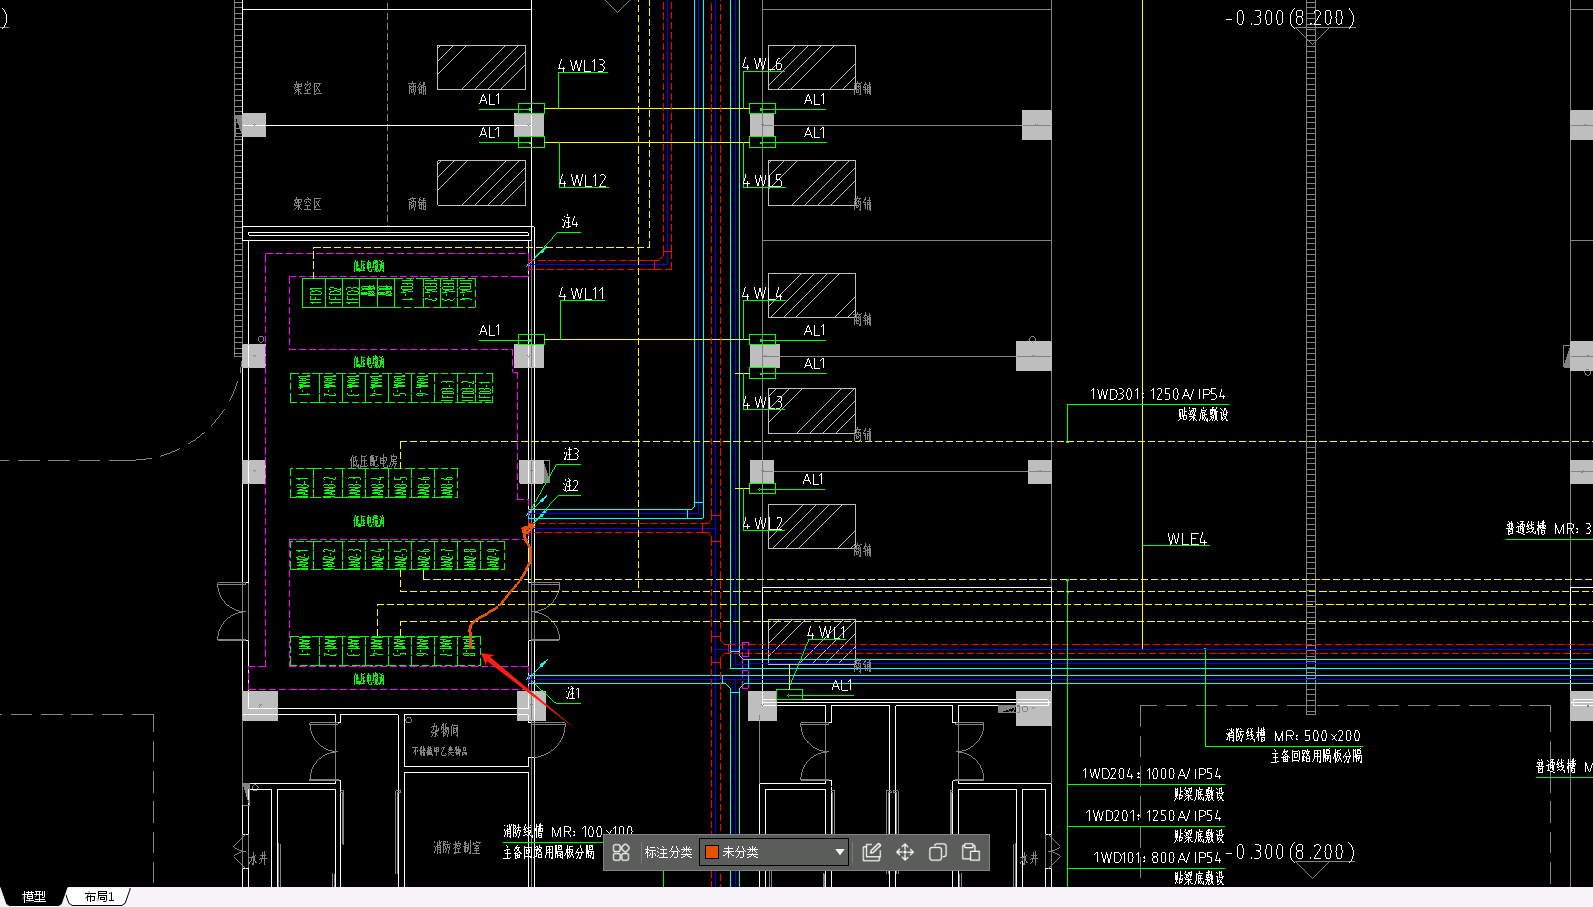
Task: Select the WL5 circuit label
Action: 763,181
